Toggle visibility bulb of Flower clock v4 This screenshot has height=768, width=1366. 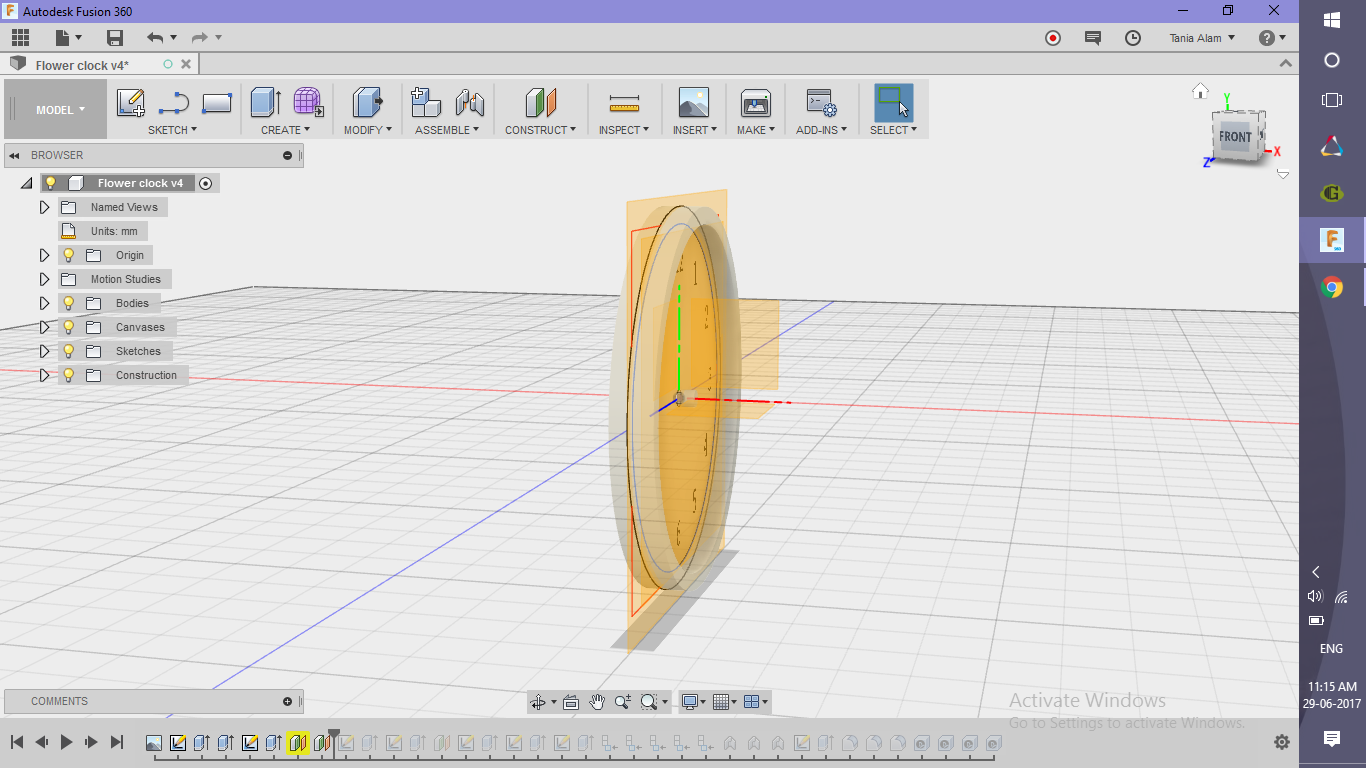51,183
